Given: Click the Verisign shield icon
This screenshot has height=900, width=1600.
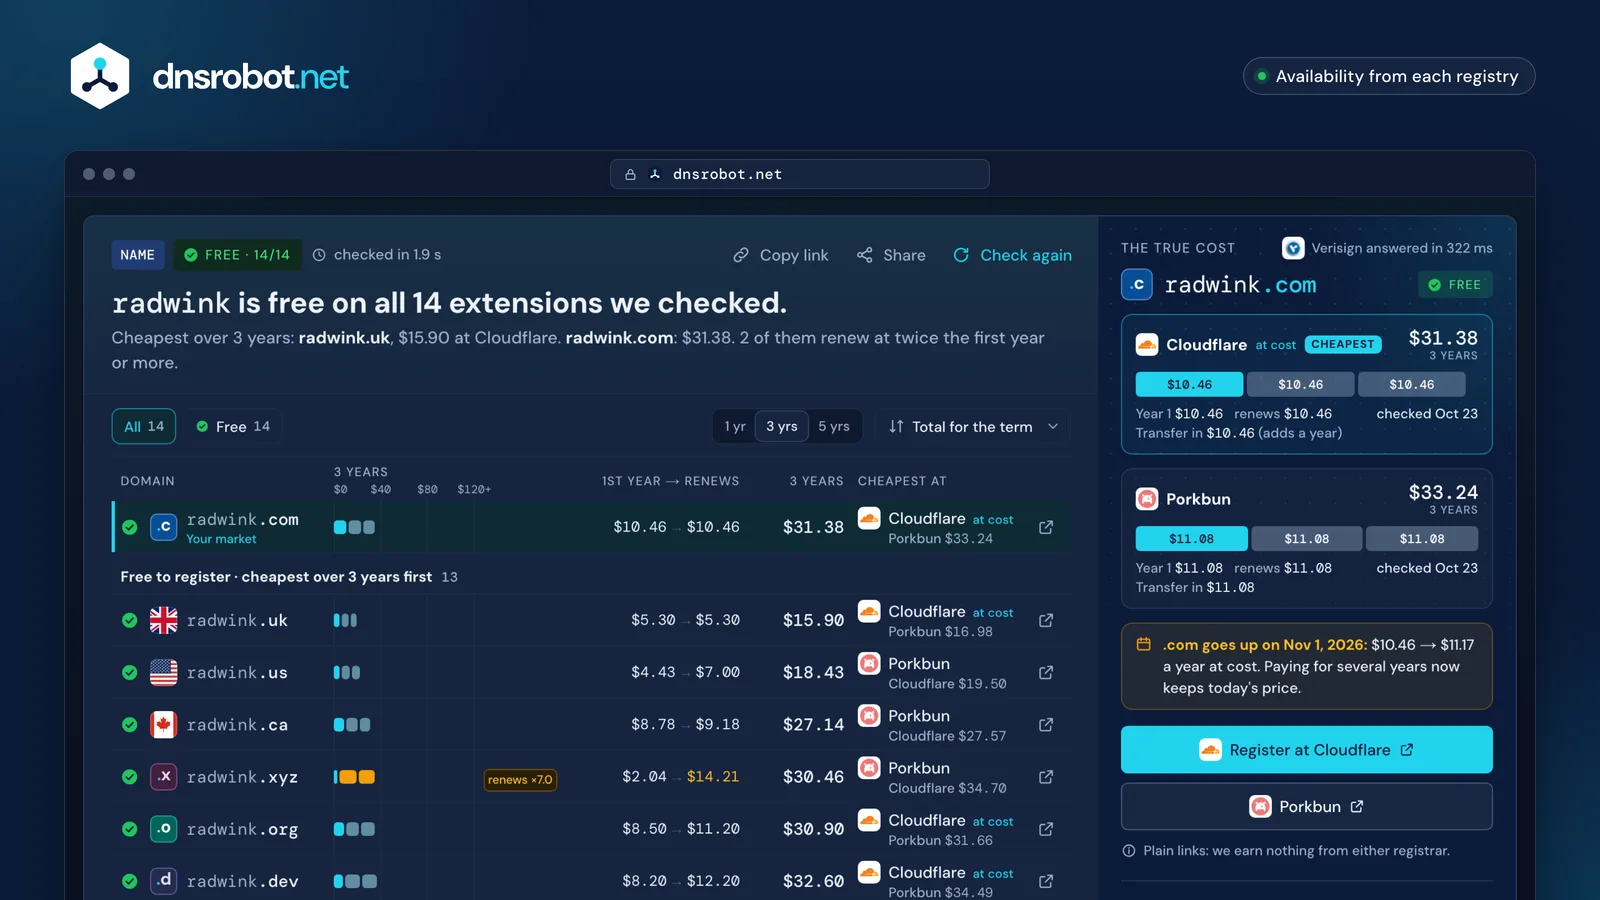Looking at the screenshot, I should click(x=1293, y=248).
